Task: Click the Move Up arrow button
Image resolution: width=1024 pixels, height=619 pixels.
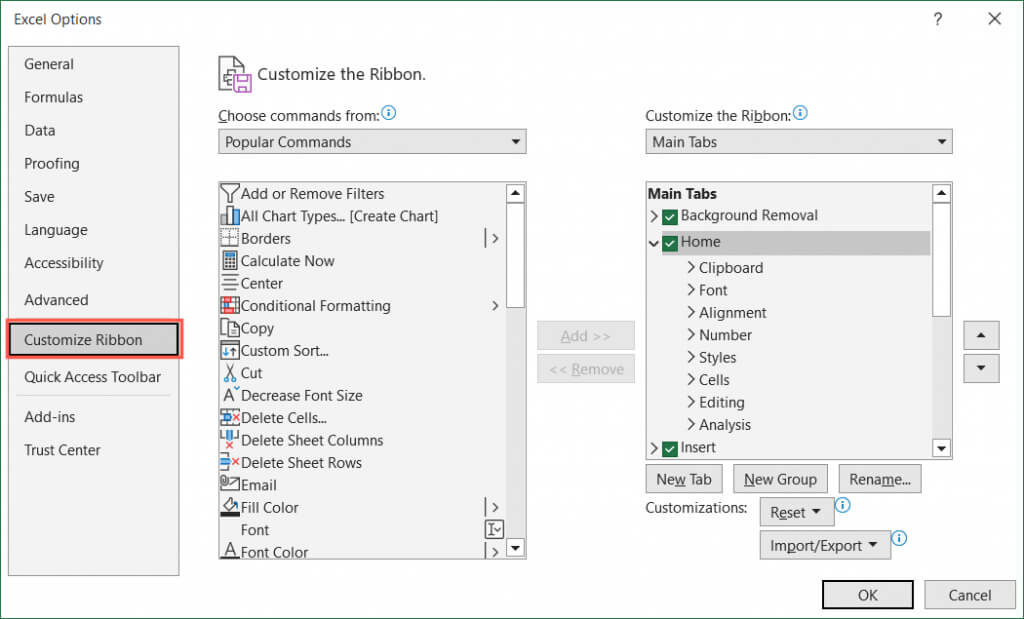Action: point(981,335)
